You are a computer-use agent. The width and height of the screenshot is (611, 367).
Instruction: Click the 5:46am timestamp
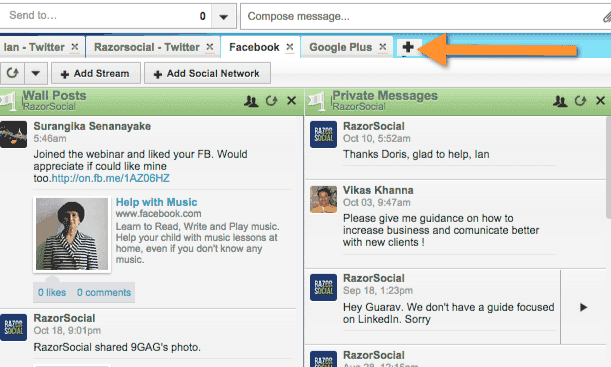point(50,139)
